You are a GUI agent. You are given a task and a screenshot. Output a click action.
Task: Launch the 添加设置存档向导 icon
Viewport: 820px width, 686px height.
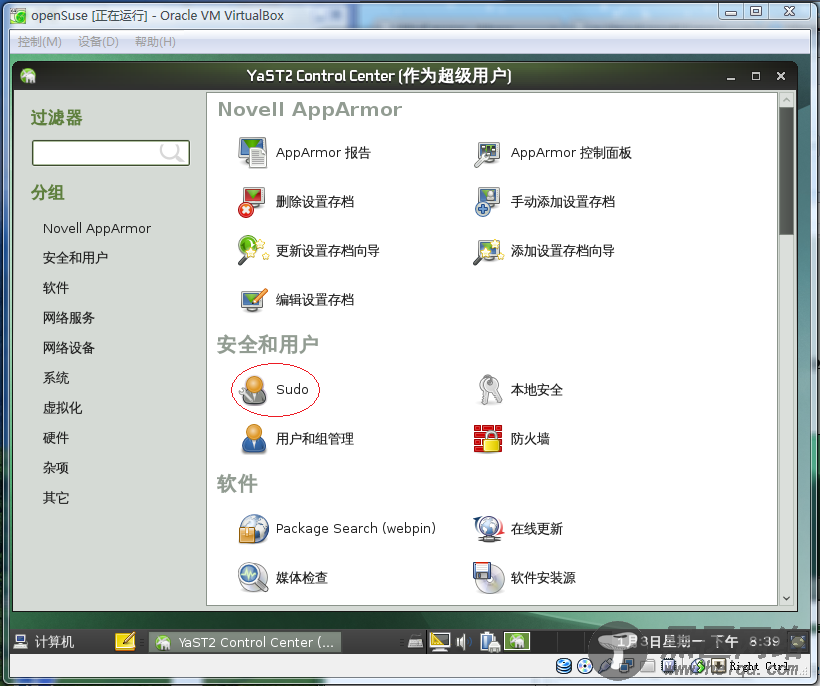pos(488,251)
